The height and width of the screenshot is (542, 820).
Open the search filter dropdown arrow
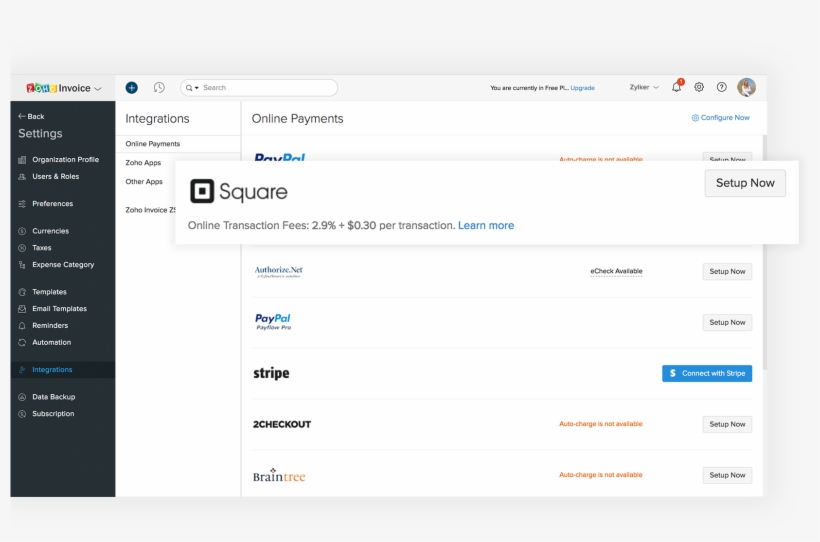click(197, 88)
